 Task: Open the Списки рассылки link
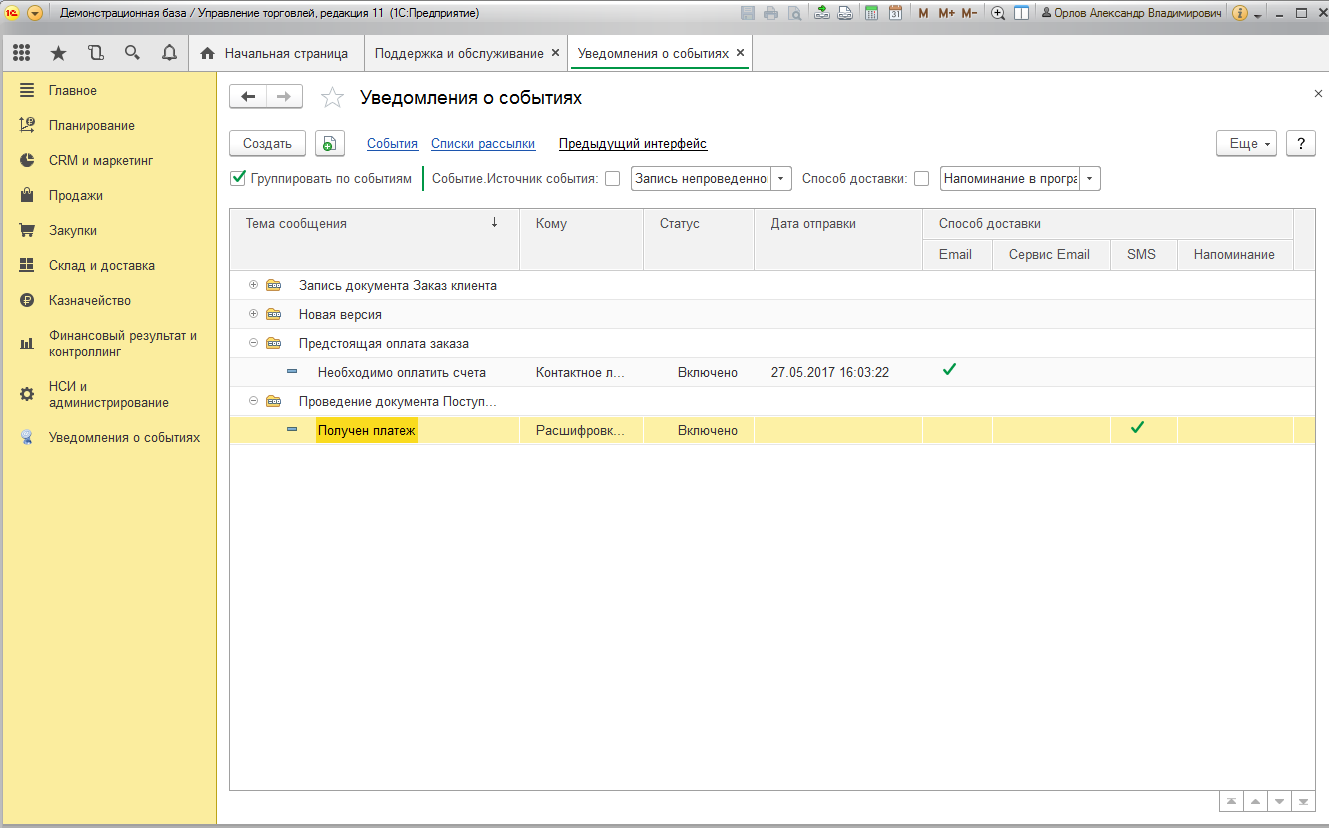click(482, 144)
